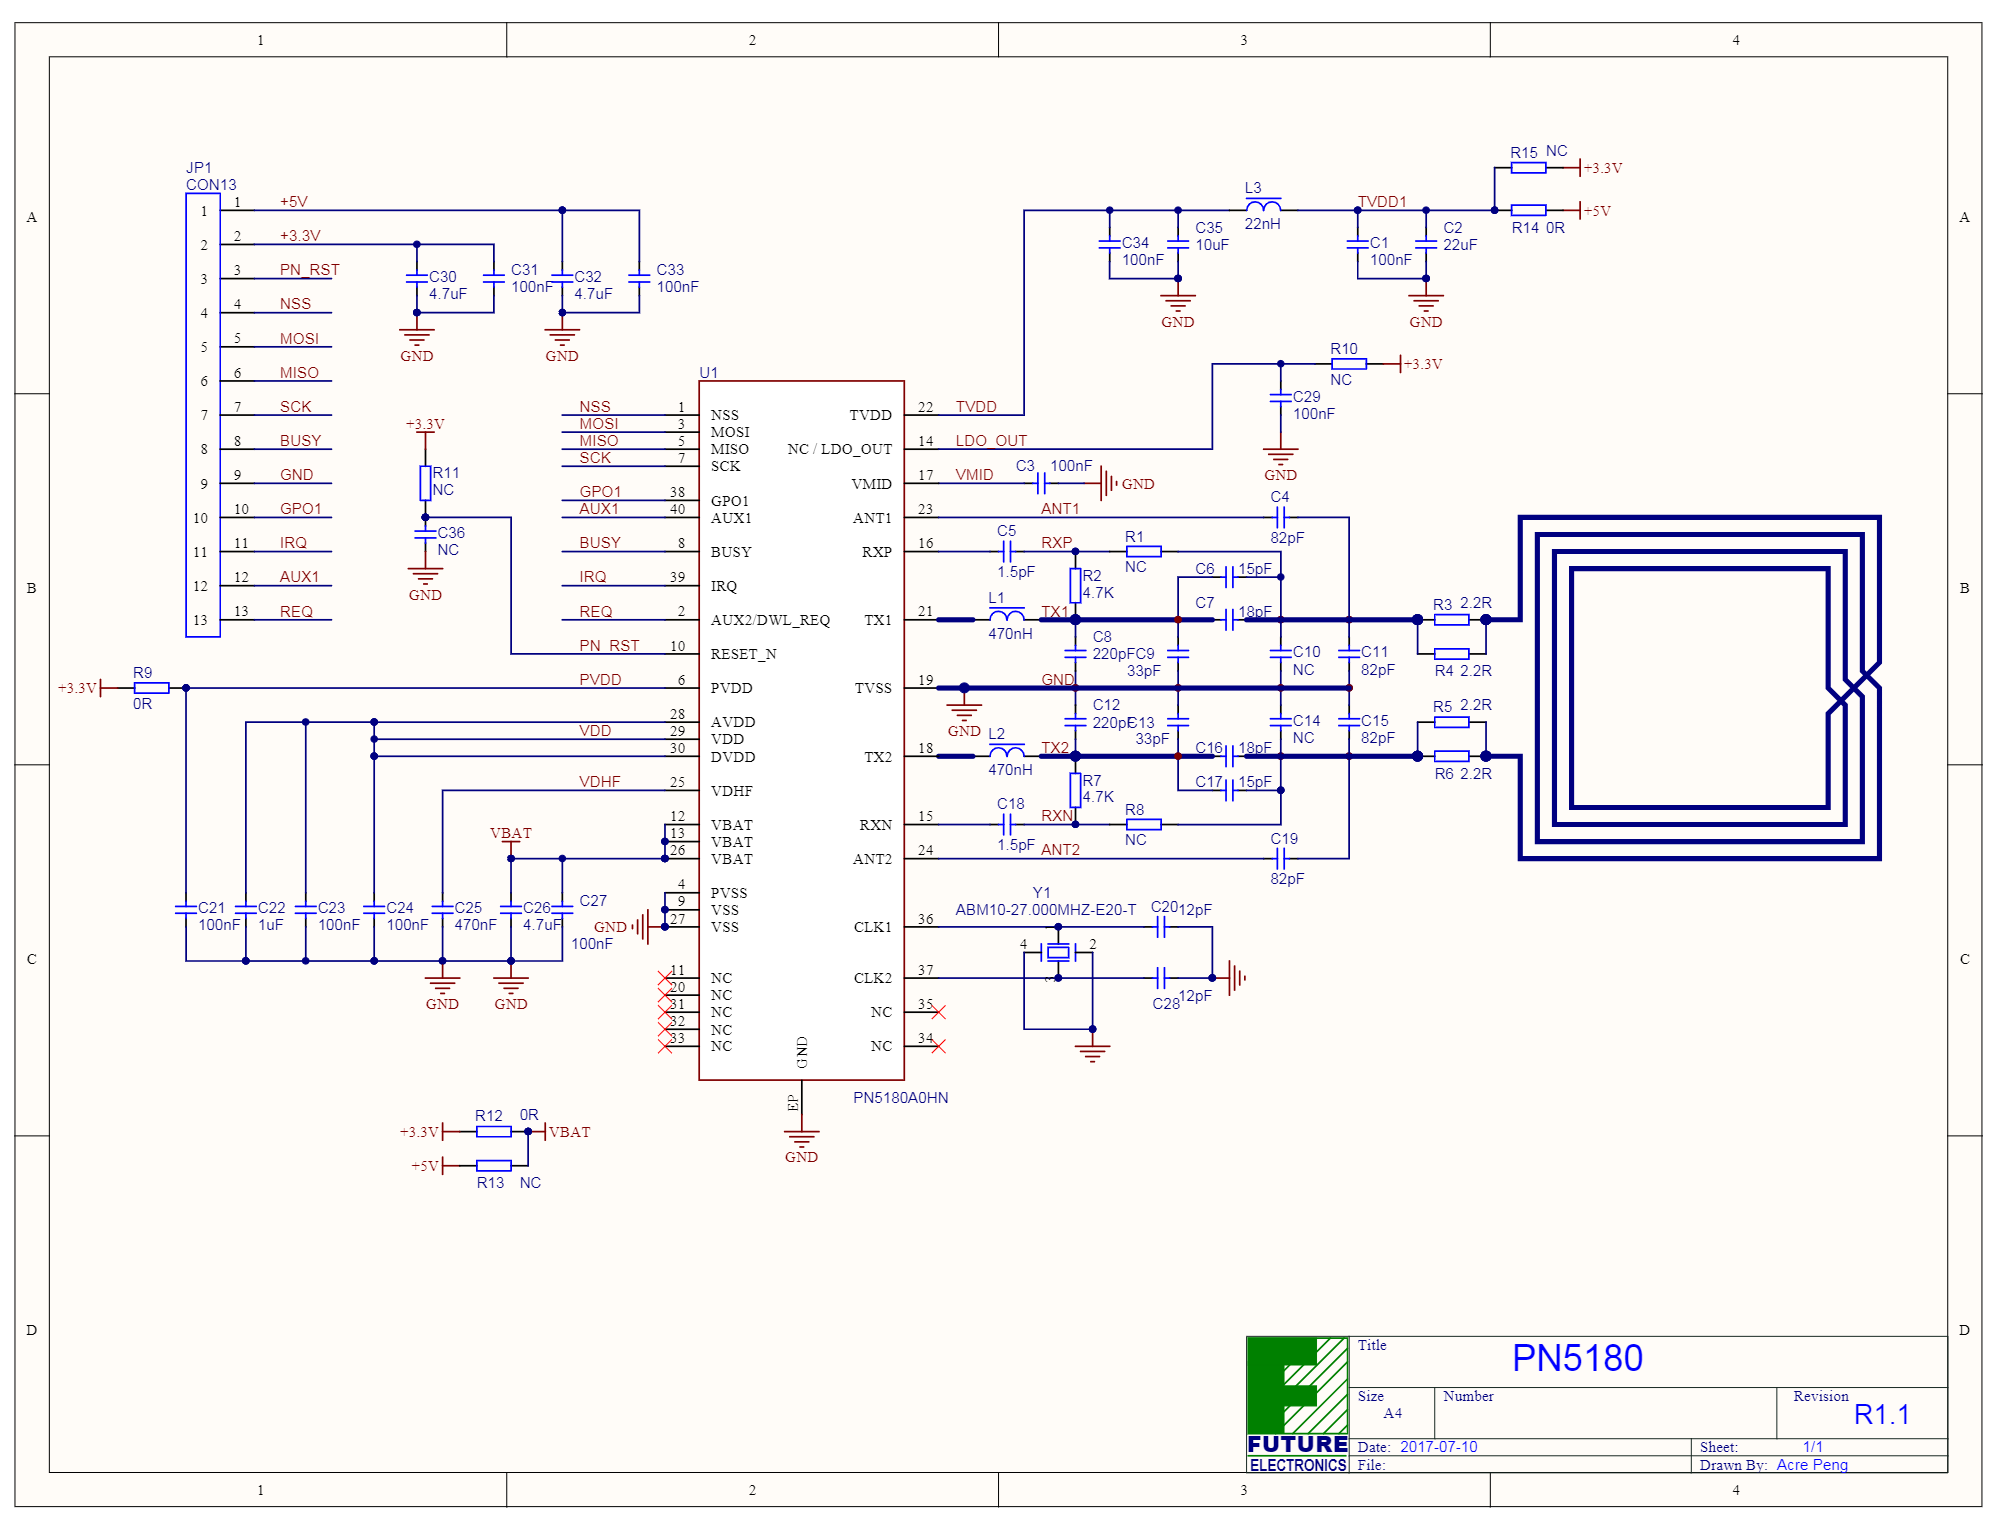This screenshot has height=1536, width=2000.
Task: Select the PN5180A0HN part label
Action: pyautogui.click(x=900, y=1098)
